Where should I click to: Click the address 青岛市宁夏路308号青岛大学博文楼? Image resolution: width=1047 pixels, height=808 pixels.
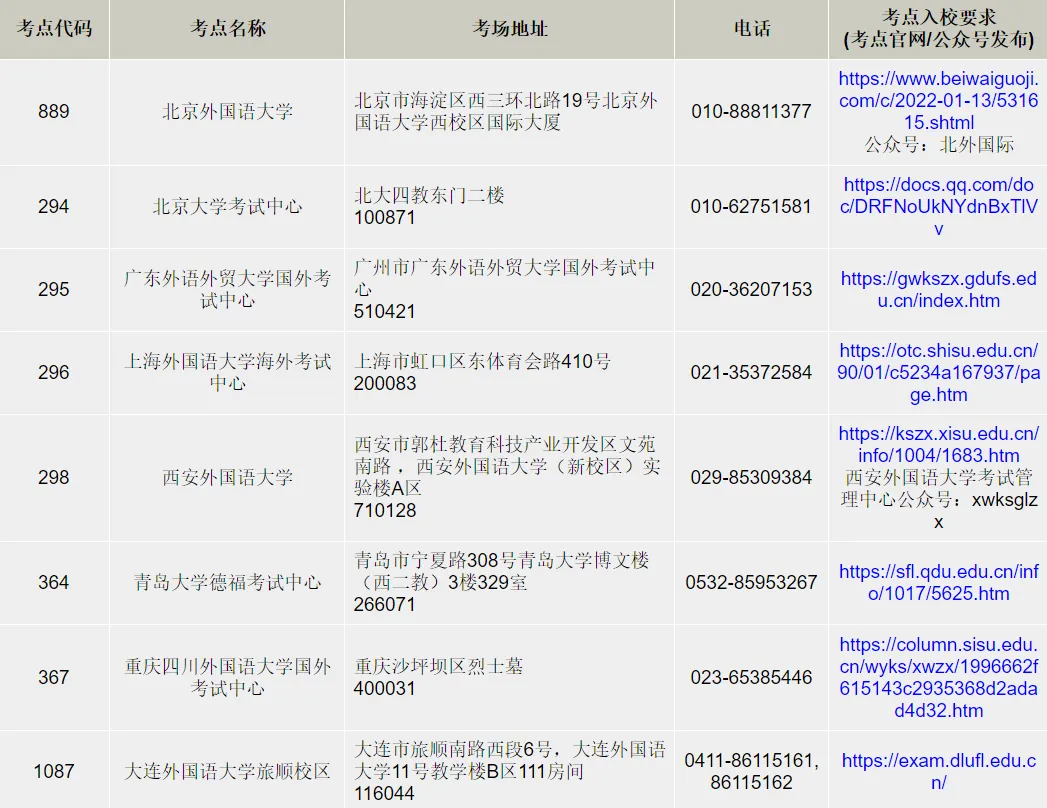[x=501, y=560]
